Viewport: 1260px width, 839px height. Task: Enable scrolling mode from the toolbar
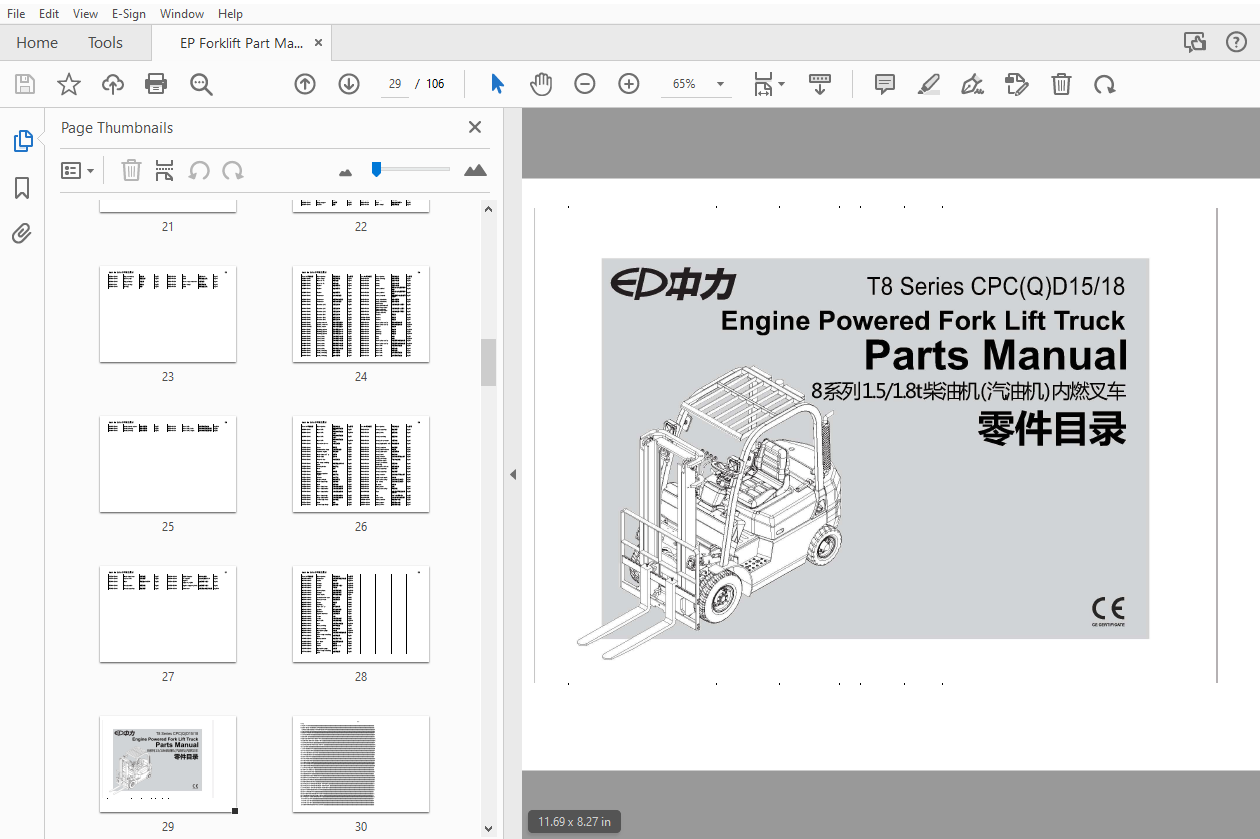[x=820, y=84]
